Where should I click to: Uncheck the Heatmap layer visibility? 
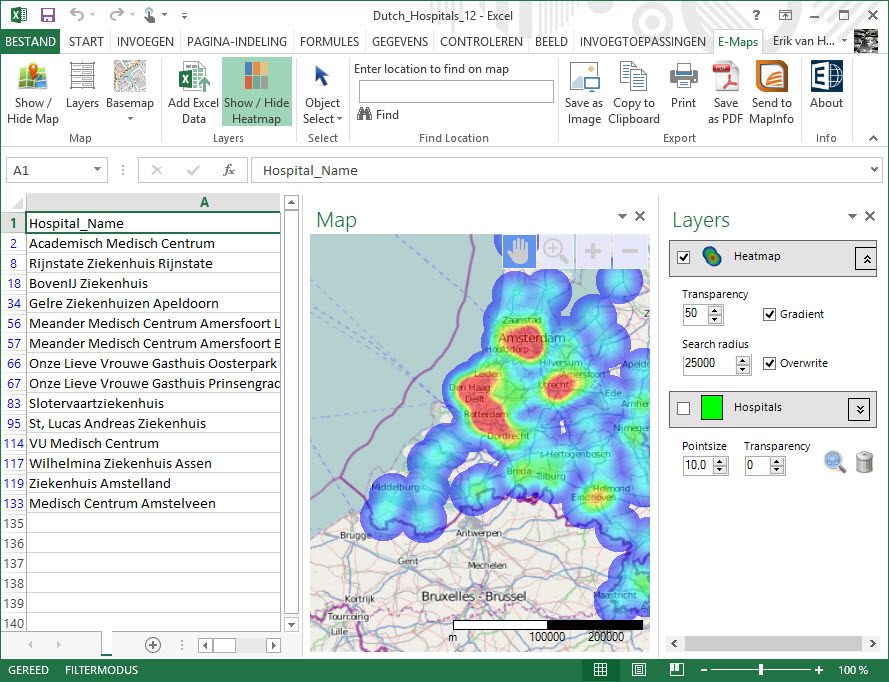click(683, 256)
